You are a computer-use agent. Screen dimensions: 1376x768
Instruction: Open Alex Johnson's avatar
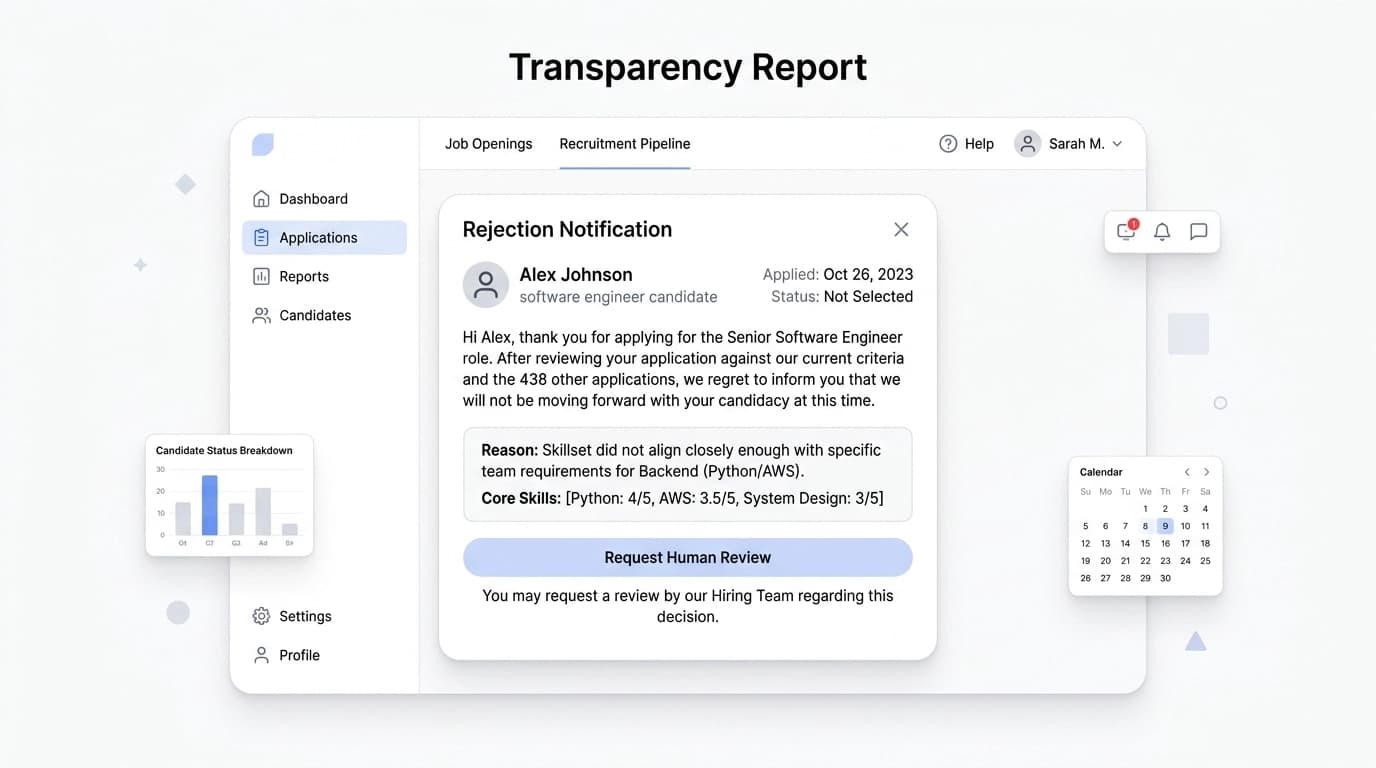485,285
